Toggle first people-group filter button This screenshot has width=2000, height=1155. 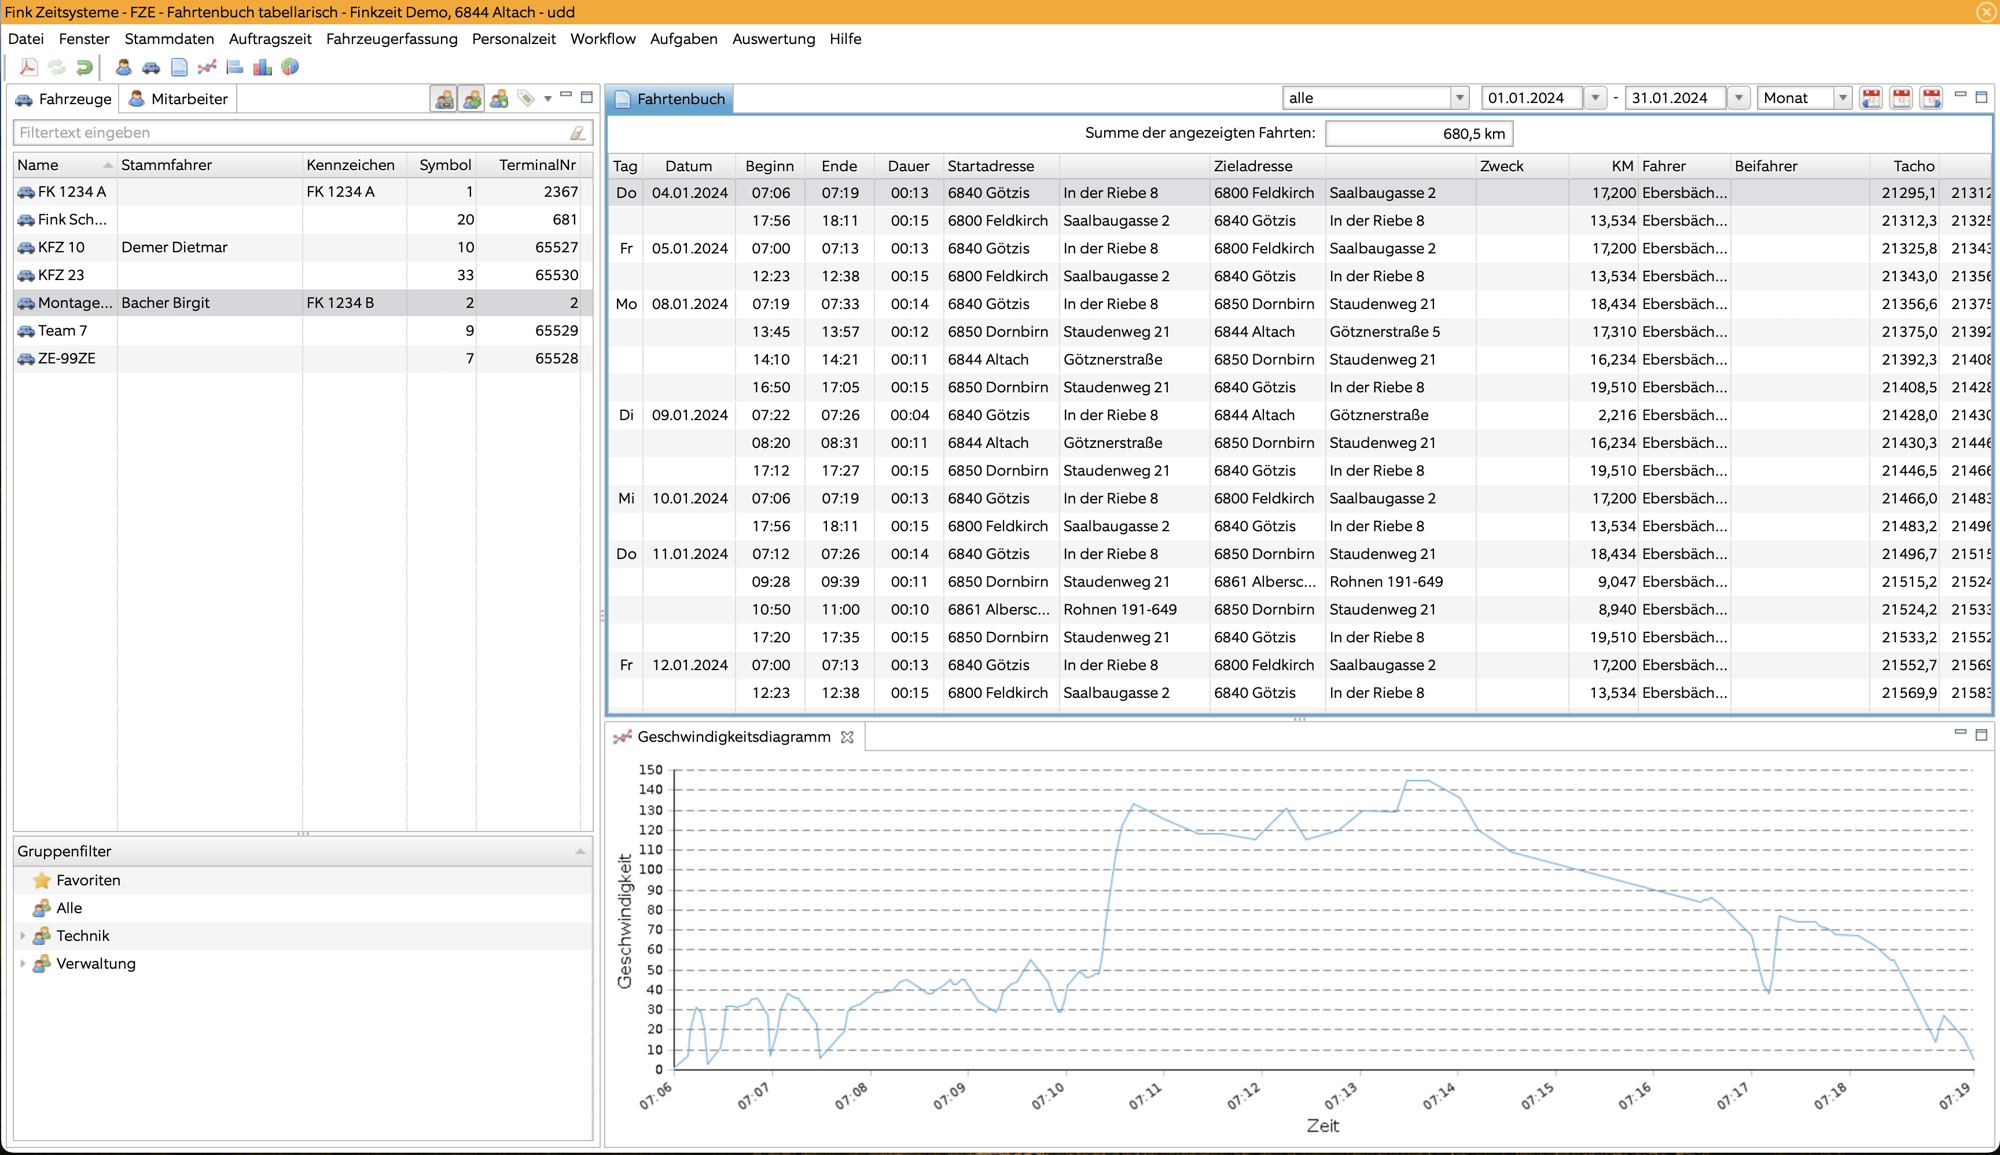443,98
